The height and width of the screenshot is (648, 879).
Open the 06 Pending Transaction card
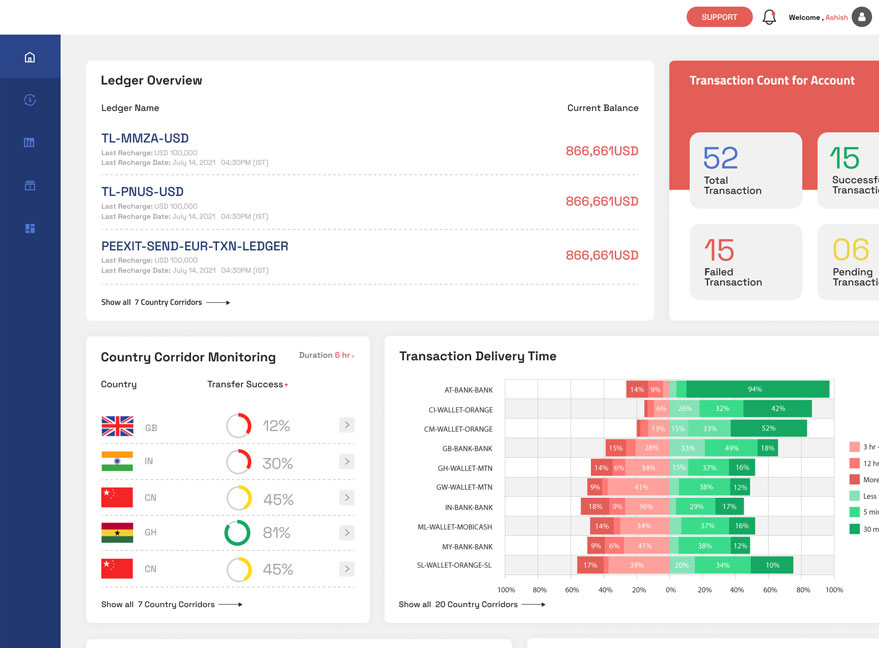pyautogui.click(x=848, y=262)
